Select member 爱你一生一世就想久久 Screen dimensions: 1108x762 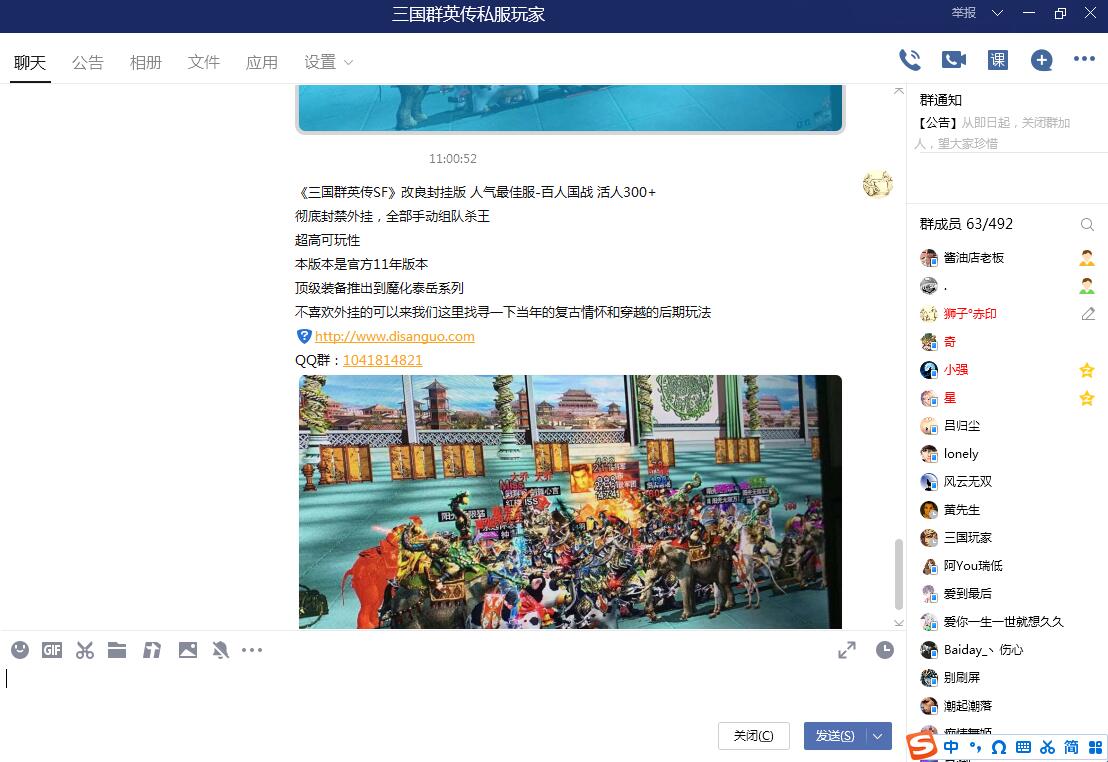pyautogui.click(x=1008, y=621)
